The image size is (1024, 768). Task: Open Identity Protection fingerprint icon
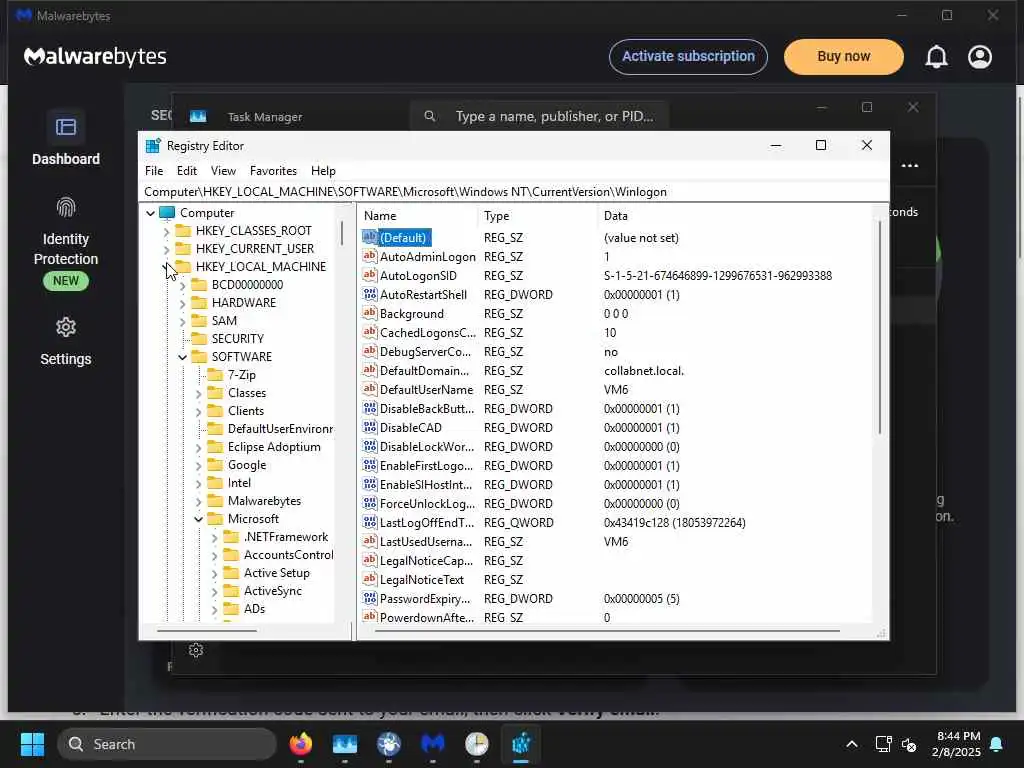[x=66, y=208]
